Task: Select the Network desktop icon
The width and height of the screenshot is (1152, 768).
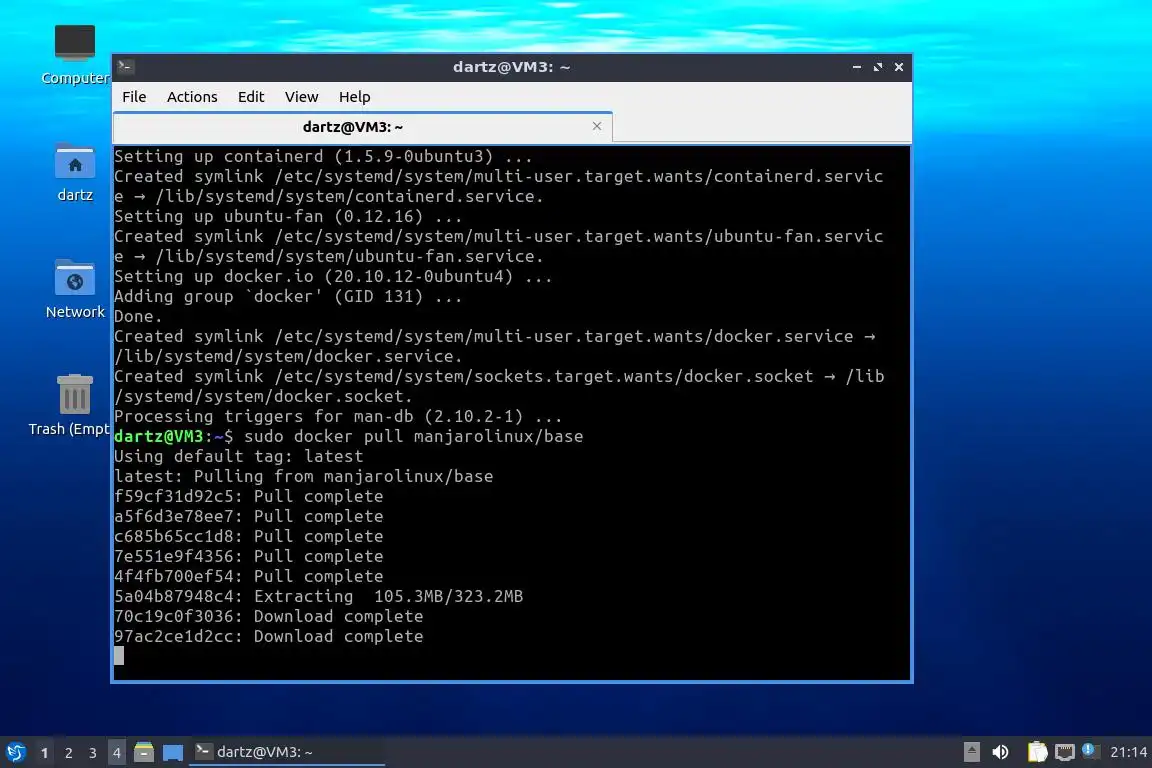Action: (x=75, y=290)
